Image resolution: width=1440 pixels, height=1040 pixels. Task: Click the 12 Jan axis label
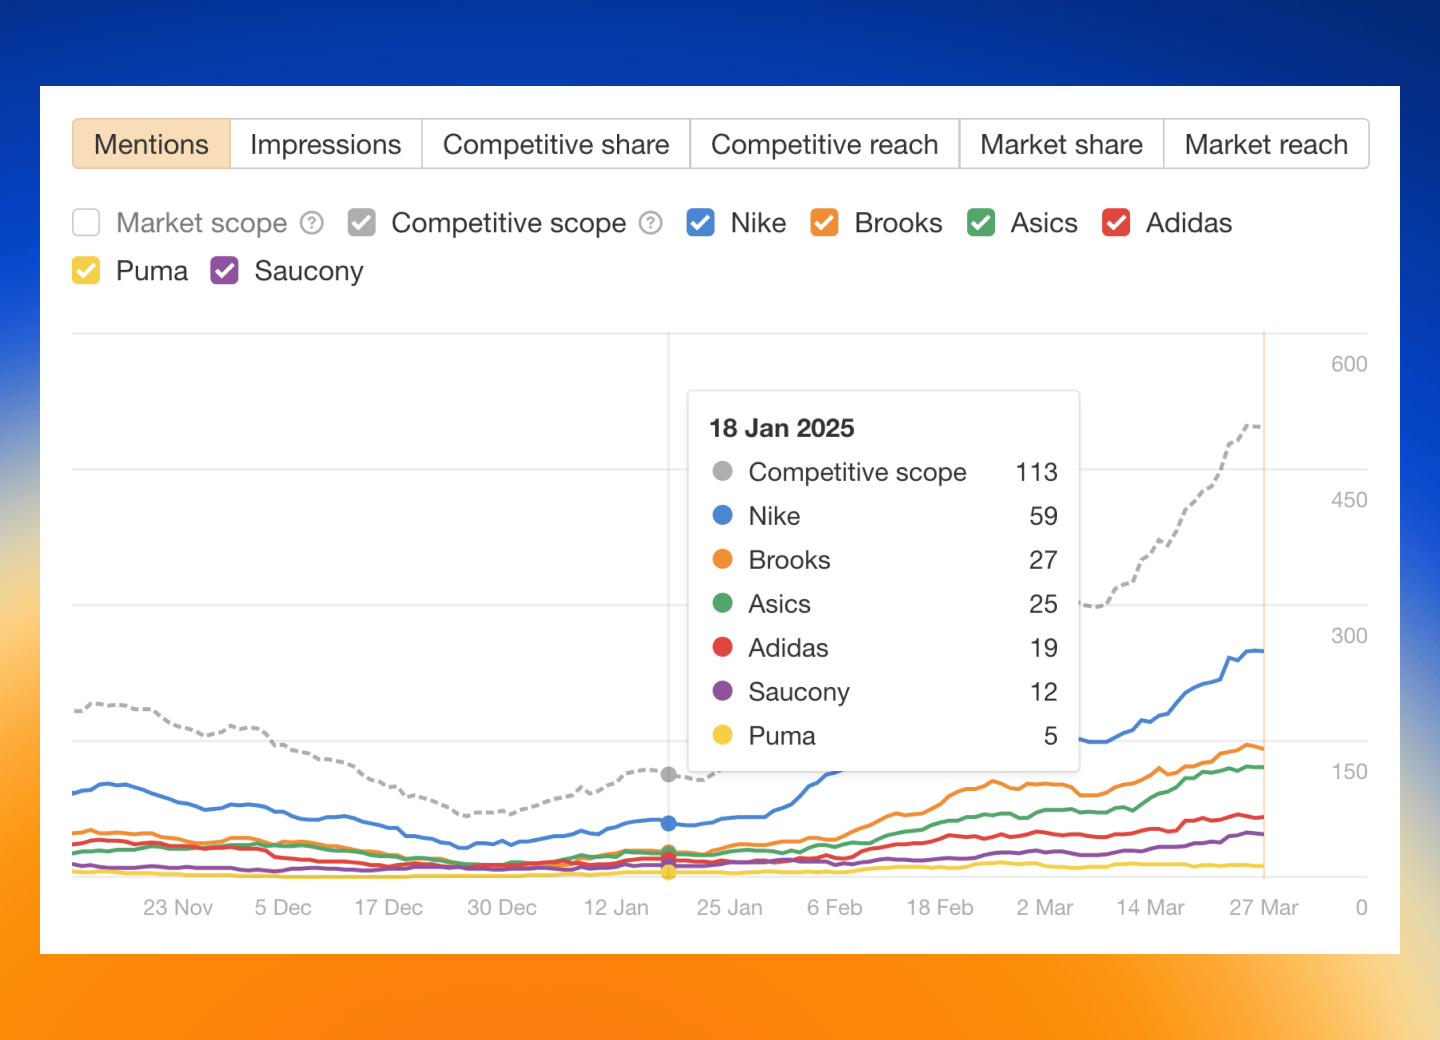point(616,907)
